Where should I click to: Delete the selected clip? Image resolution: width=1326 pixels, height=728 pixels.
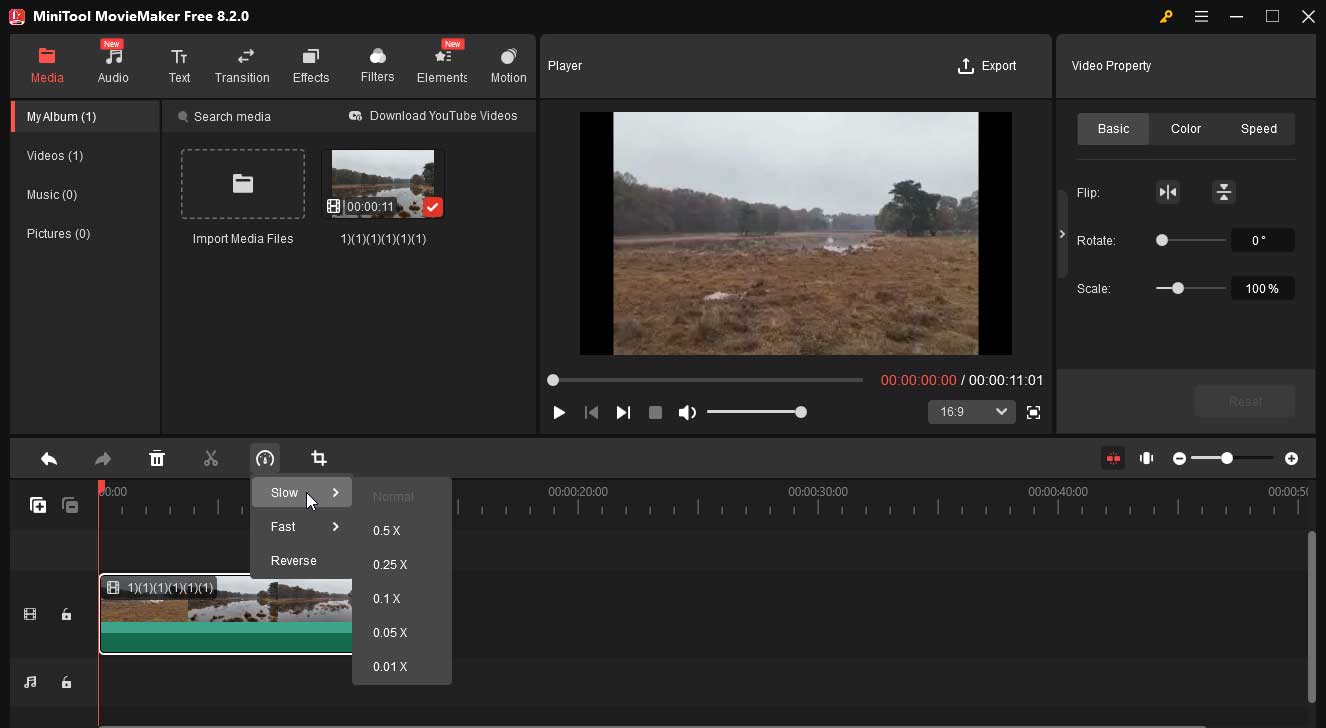pos(157,458)
